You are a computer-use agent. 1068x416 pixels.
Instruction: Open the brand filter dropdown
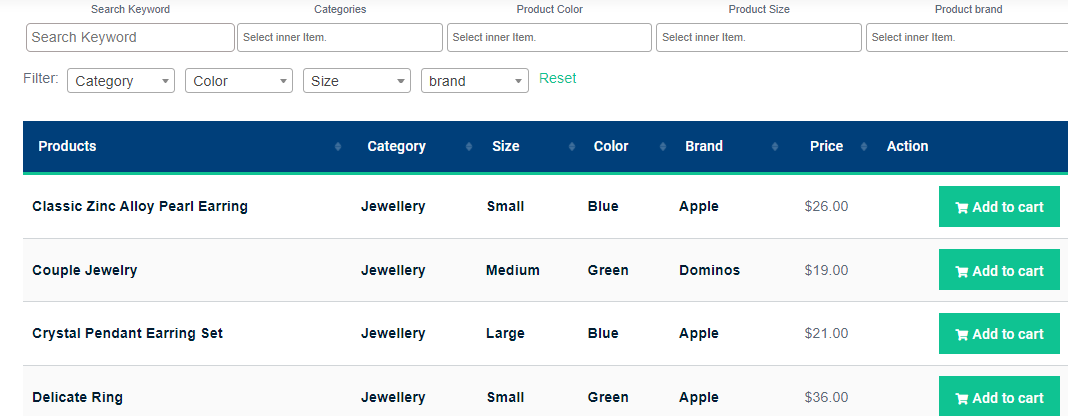(x=475, y=81)
